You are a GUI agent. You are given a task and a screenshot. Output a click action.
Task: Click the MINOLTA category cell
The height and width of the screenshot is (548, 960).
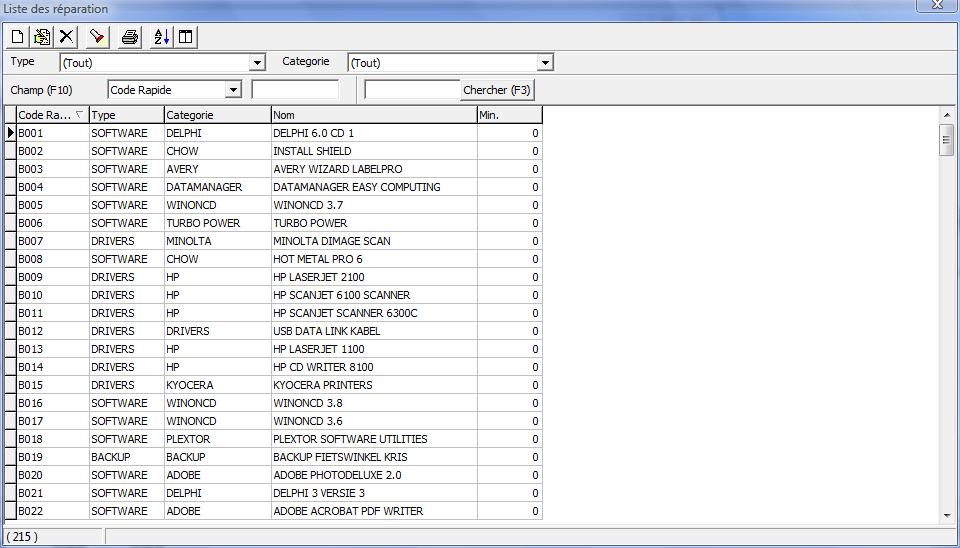click(217, 241)
